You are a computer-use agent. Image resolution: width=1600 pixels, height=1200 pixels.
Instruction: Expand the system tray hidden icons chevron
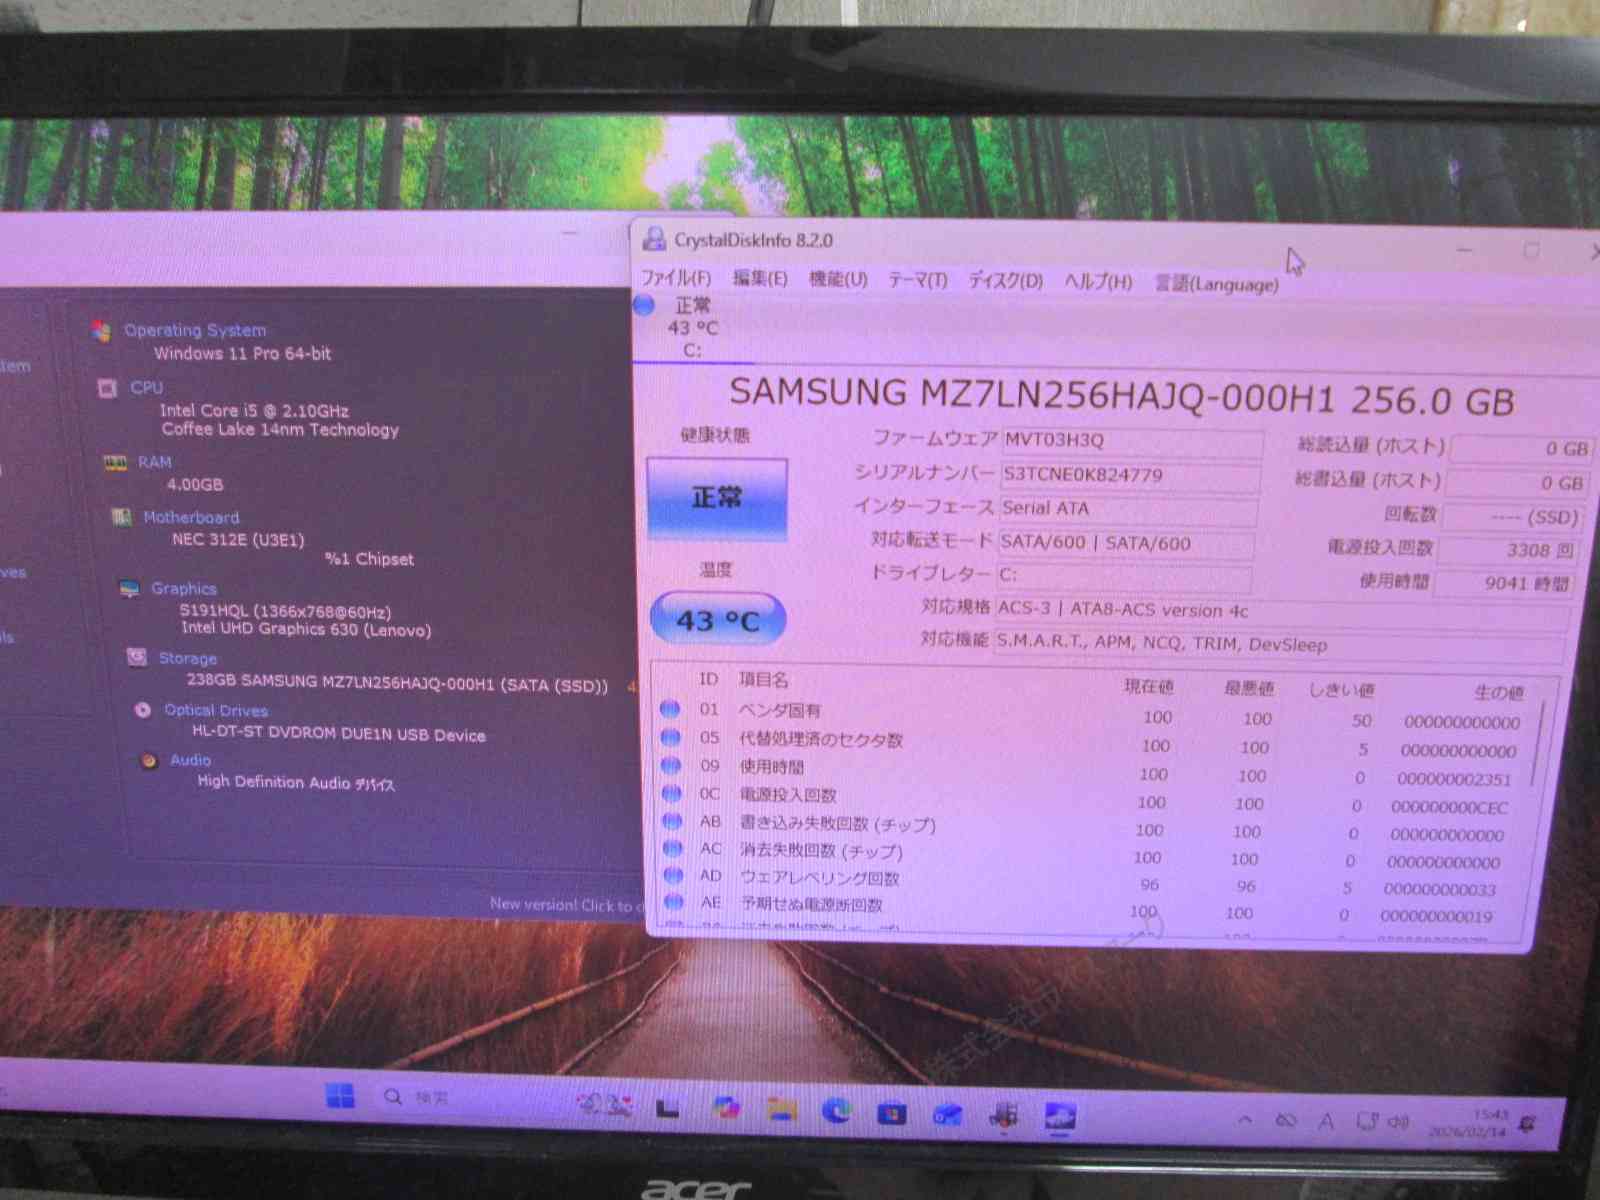tap(1245, 1120)
